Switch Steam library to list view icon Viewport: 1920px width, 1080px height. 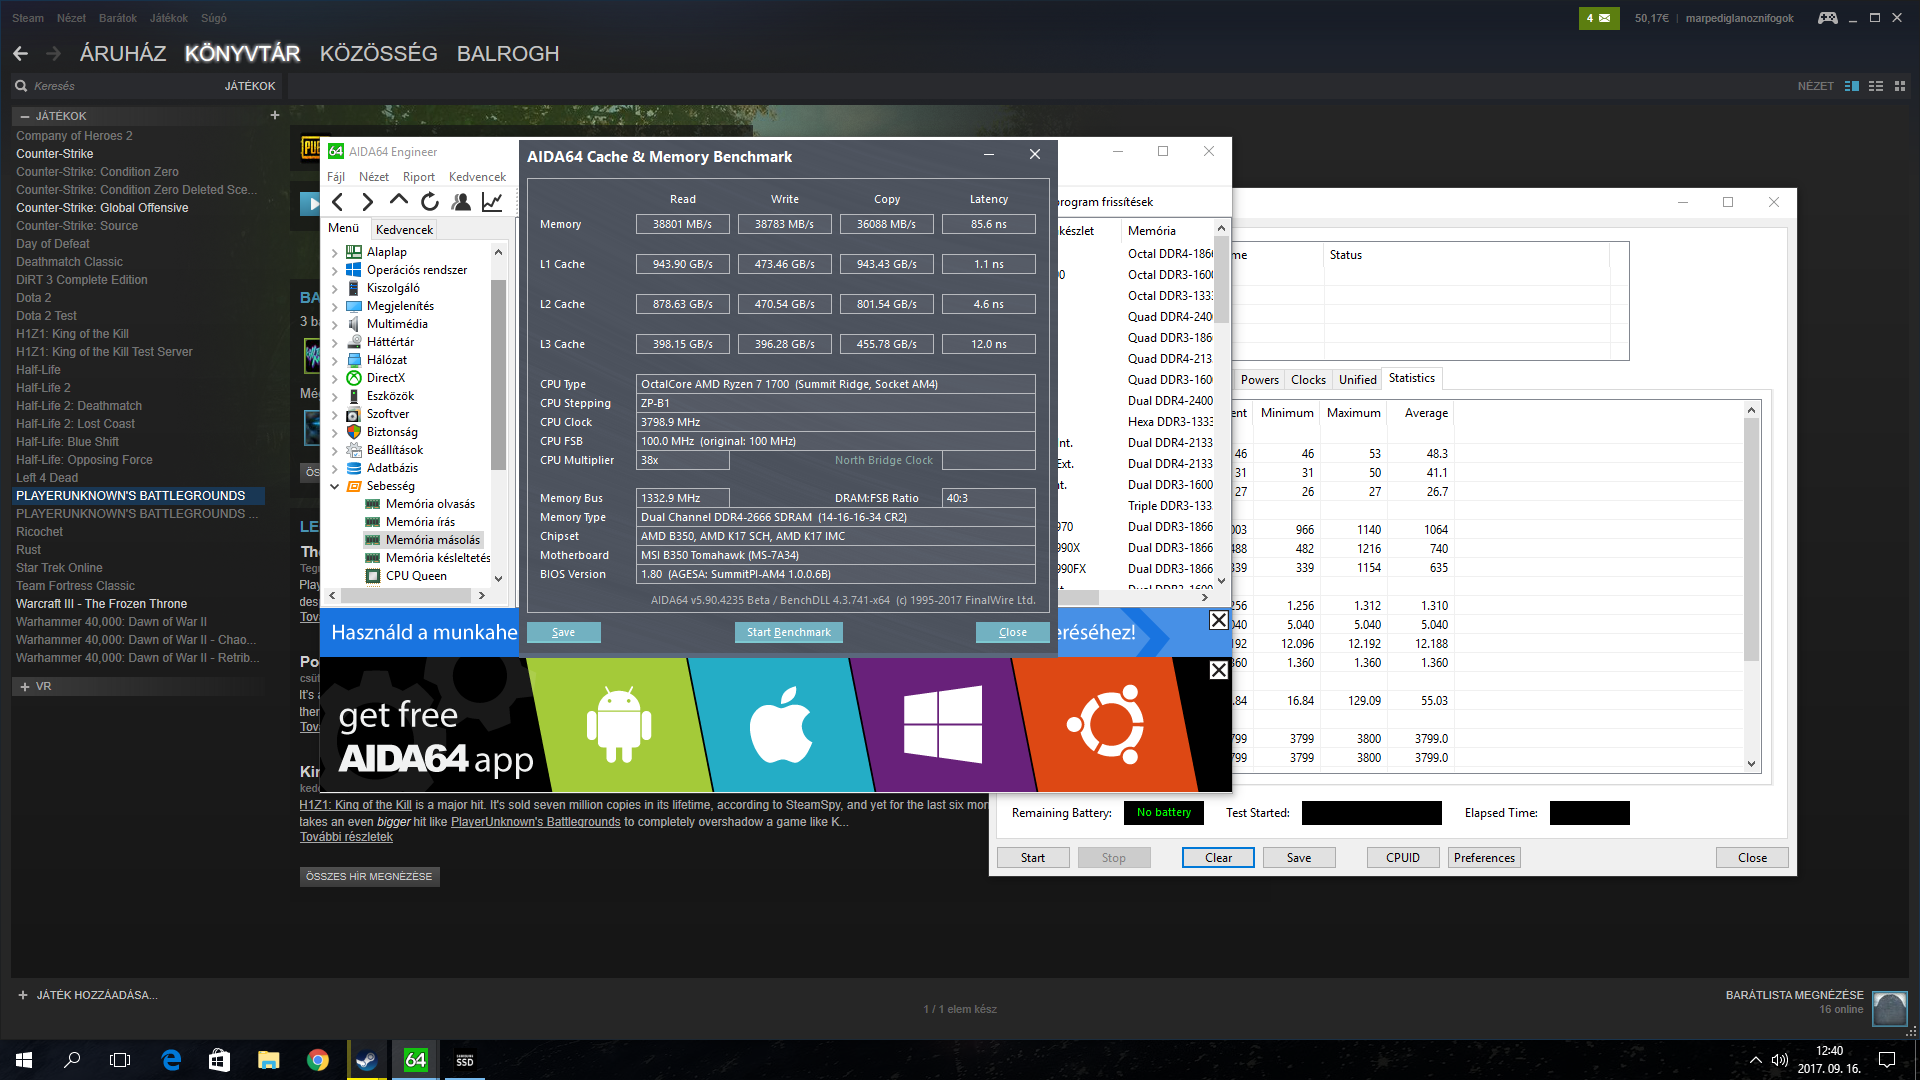(x=1876, y=86)
